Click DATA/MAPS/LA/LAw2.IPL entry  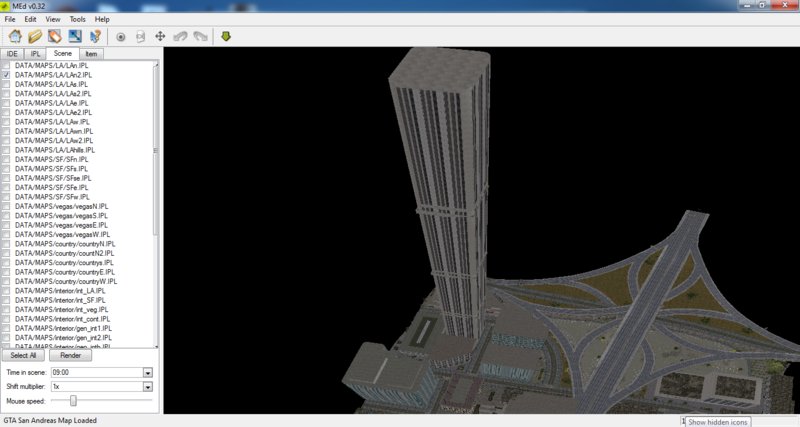(x=54, y=140)
